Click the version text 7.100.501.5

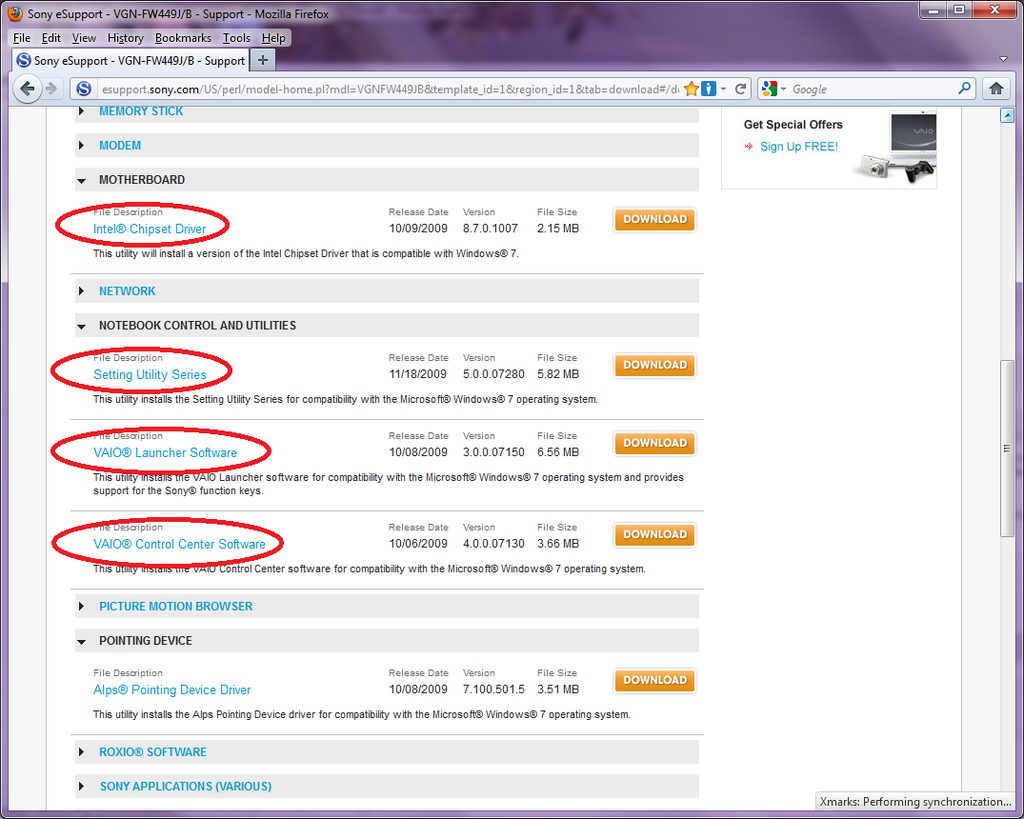494,689
